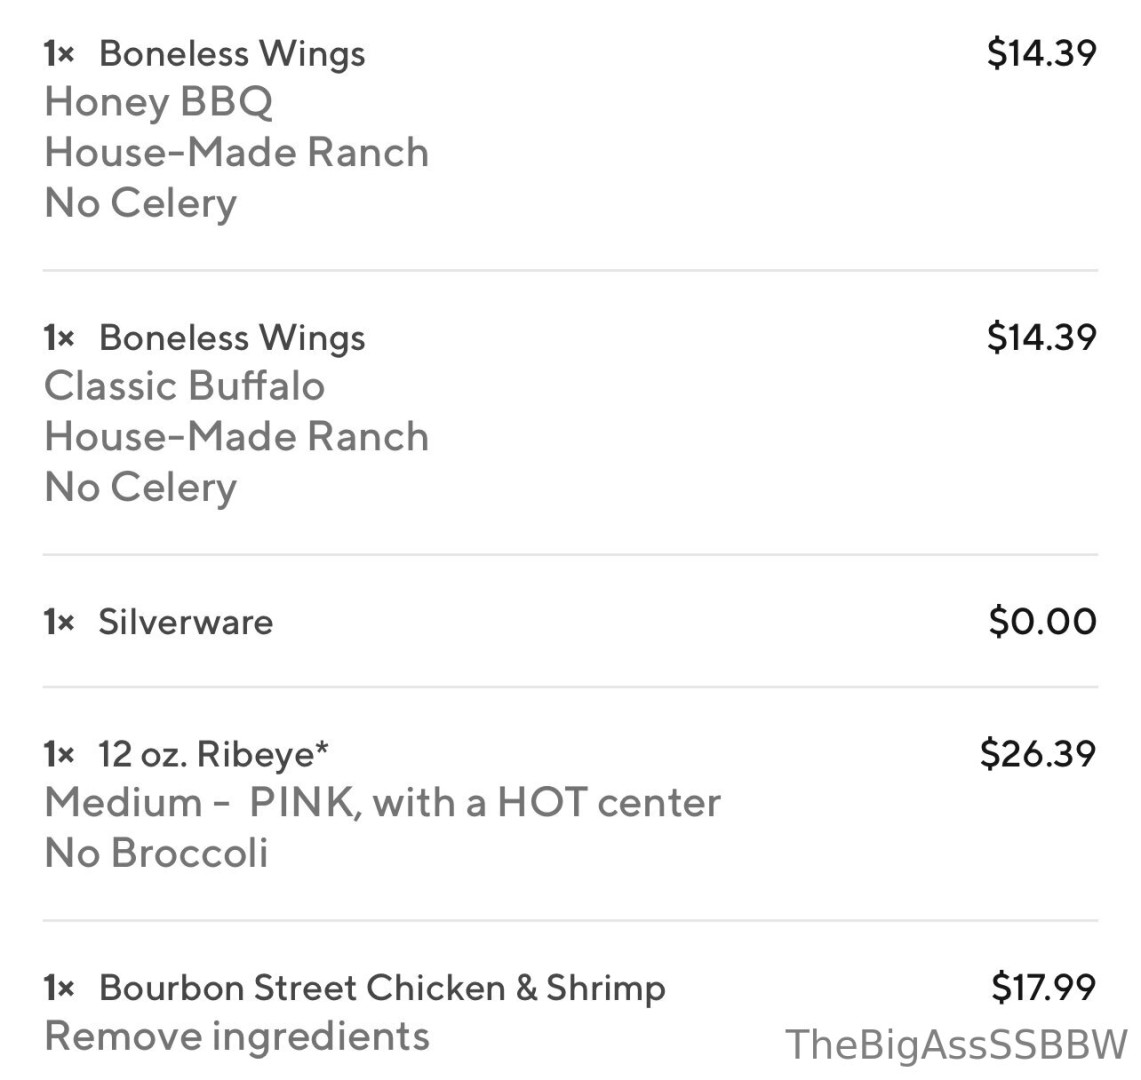This screenshot has width=1141, height=1080.
Task: Tap House-Made Ranch under Honey BBQ
Action: [236, 153]
